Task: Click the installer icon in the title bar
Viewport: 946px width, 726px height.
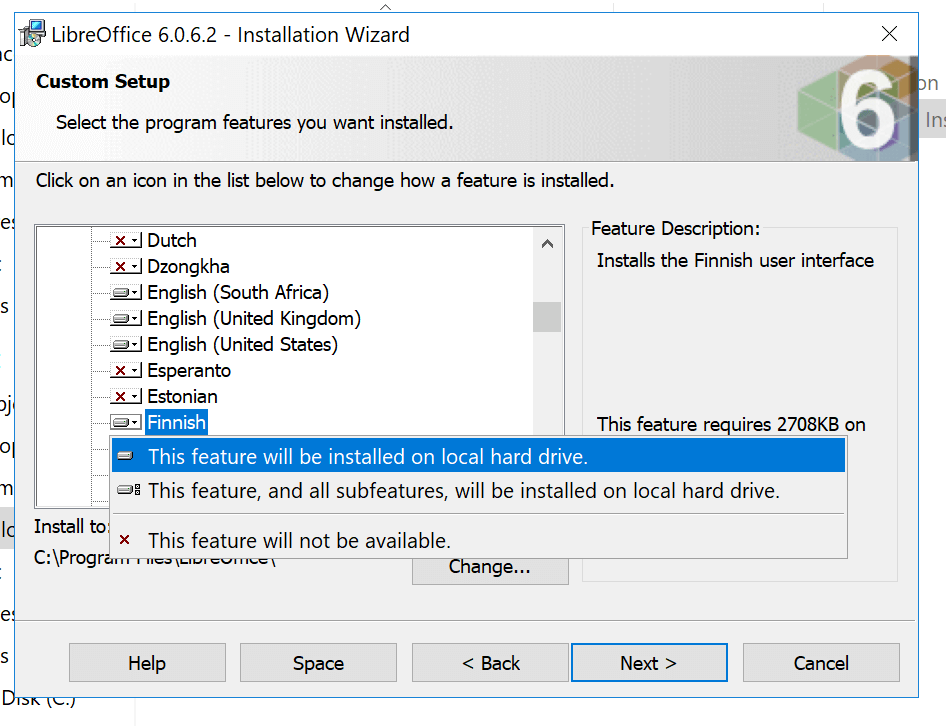Action: tap(31, 33)
